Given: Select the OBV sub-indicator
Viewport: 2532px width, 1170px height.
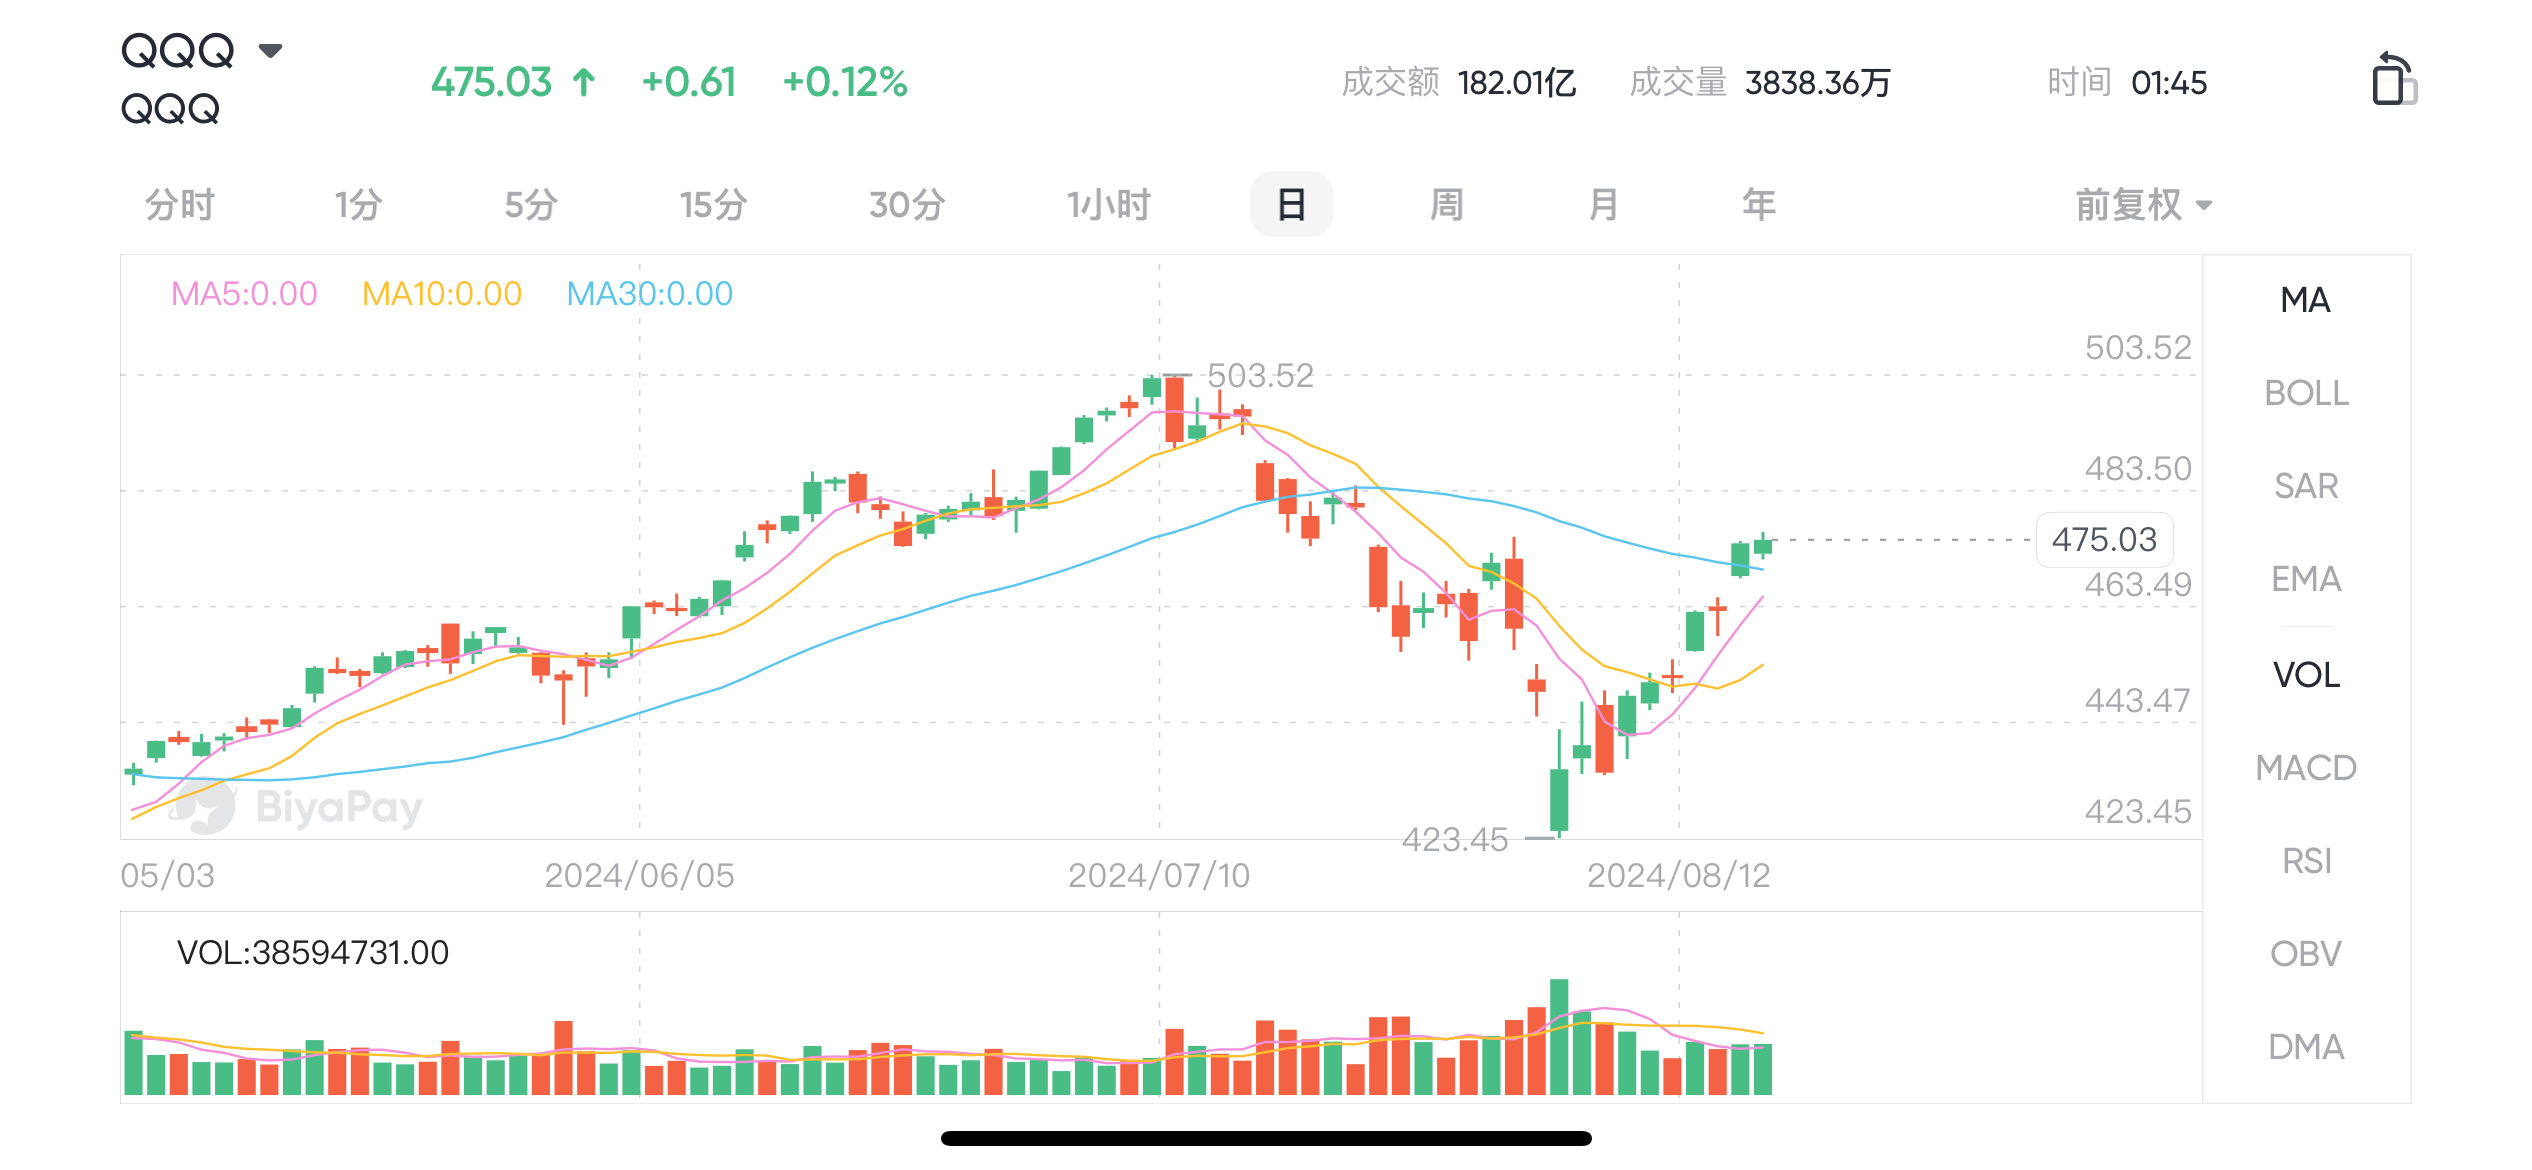Looking at the screenshot, I should pyautogui.click(x=2306, y=954).
